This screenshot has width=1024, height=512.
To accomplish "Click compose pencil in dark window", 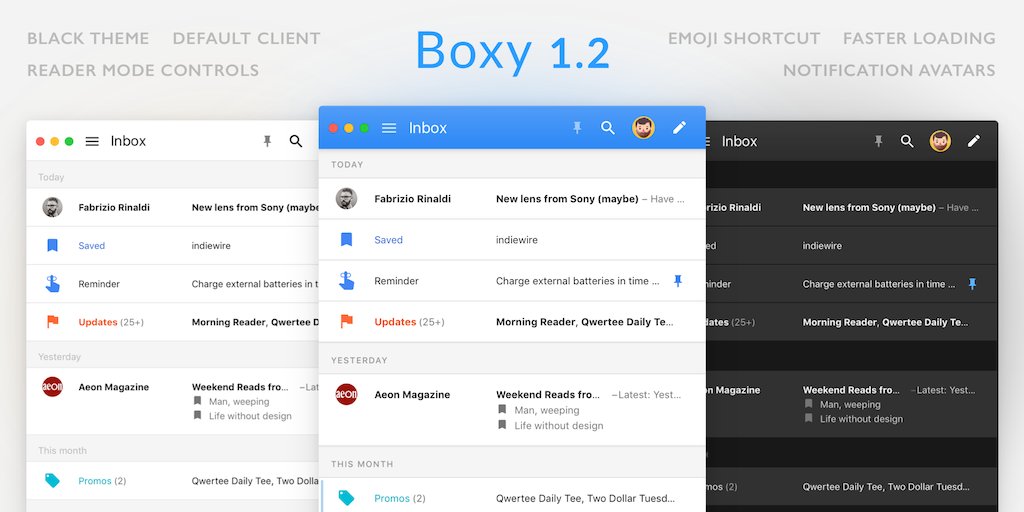I will tap(974, 141).
